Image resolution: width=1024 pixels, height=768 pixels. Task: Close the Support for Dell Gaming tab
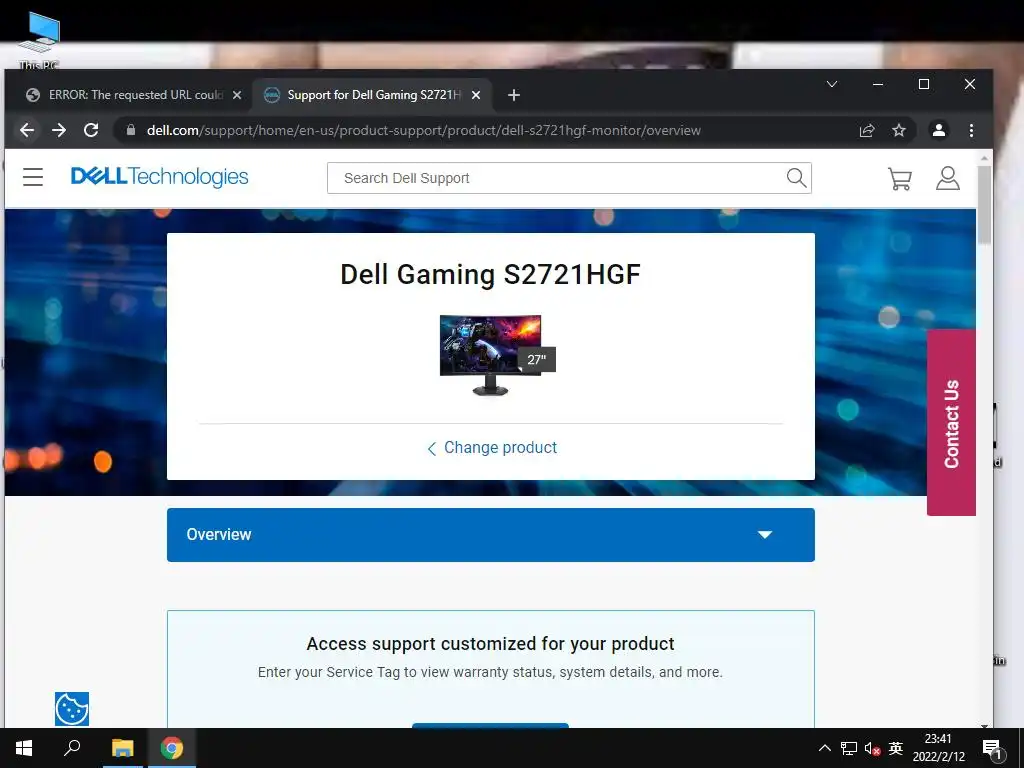[476, 95]
